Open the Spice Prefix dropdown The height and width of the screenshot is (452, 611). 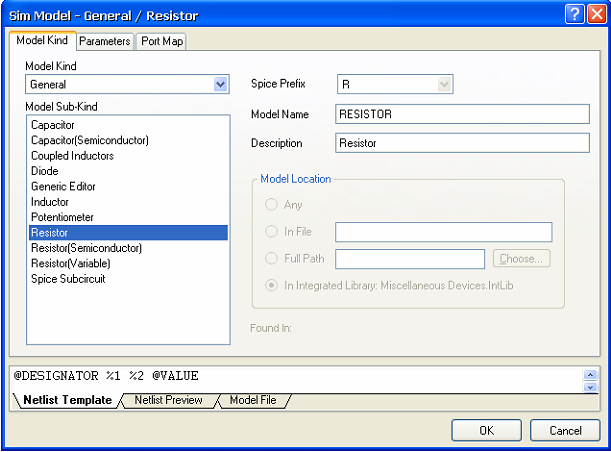coord(445,85)
